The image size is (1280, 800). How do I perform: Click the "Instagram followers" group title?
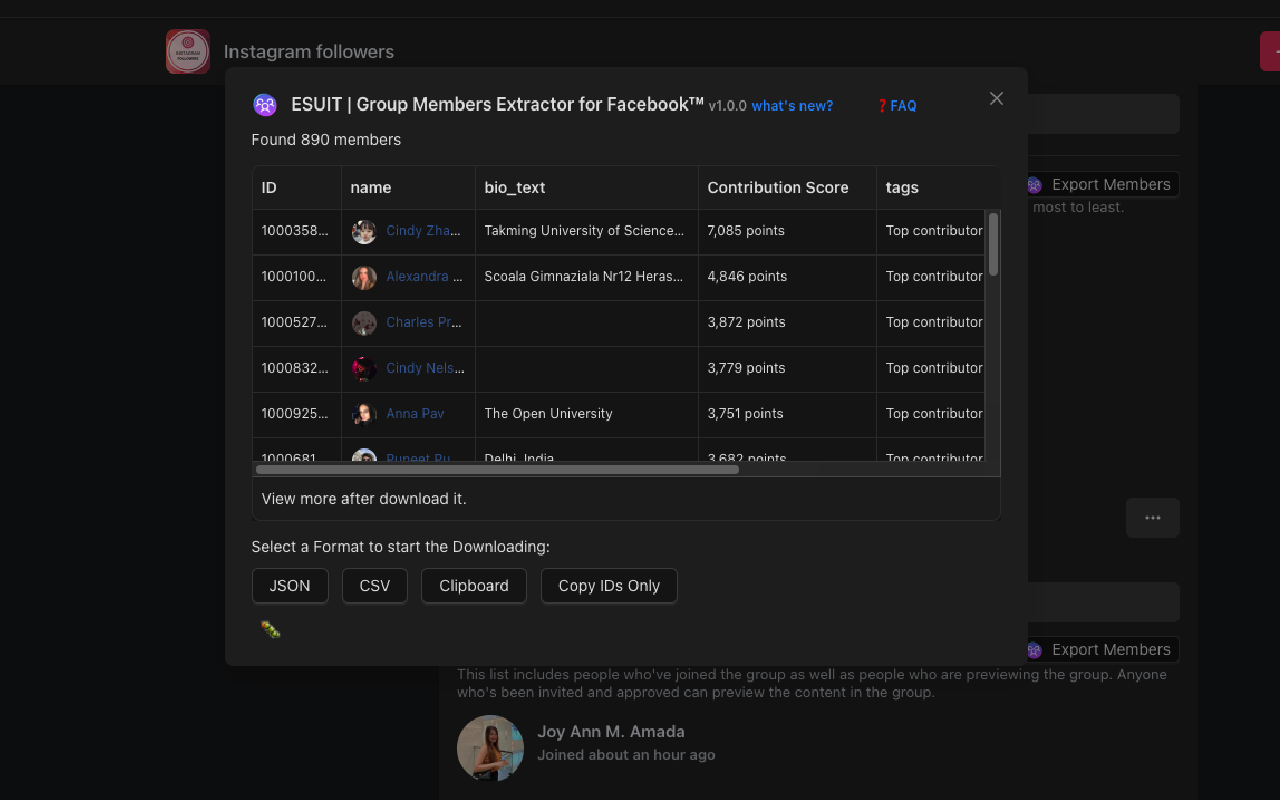309,52
